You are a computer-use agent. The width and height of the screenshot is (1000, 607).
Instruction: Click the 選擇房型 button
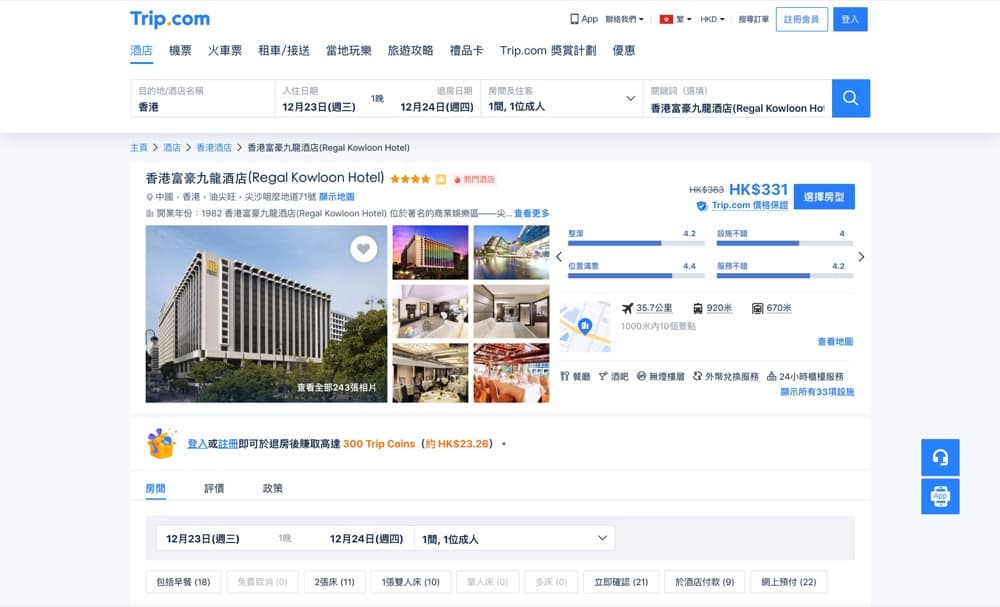click(x=824, y=197)
